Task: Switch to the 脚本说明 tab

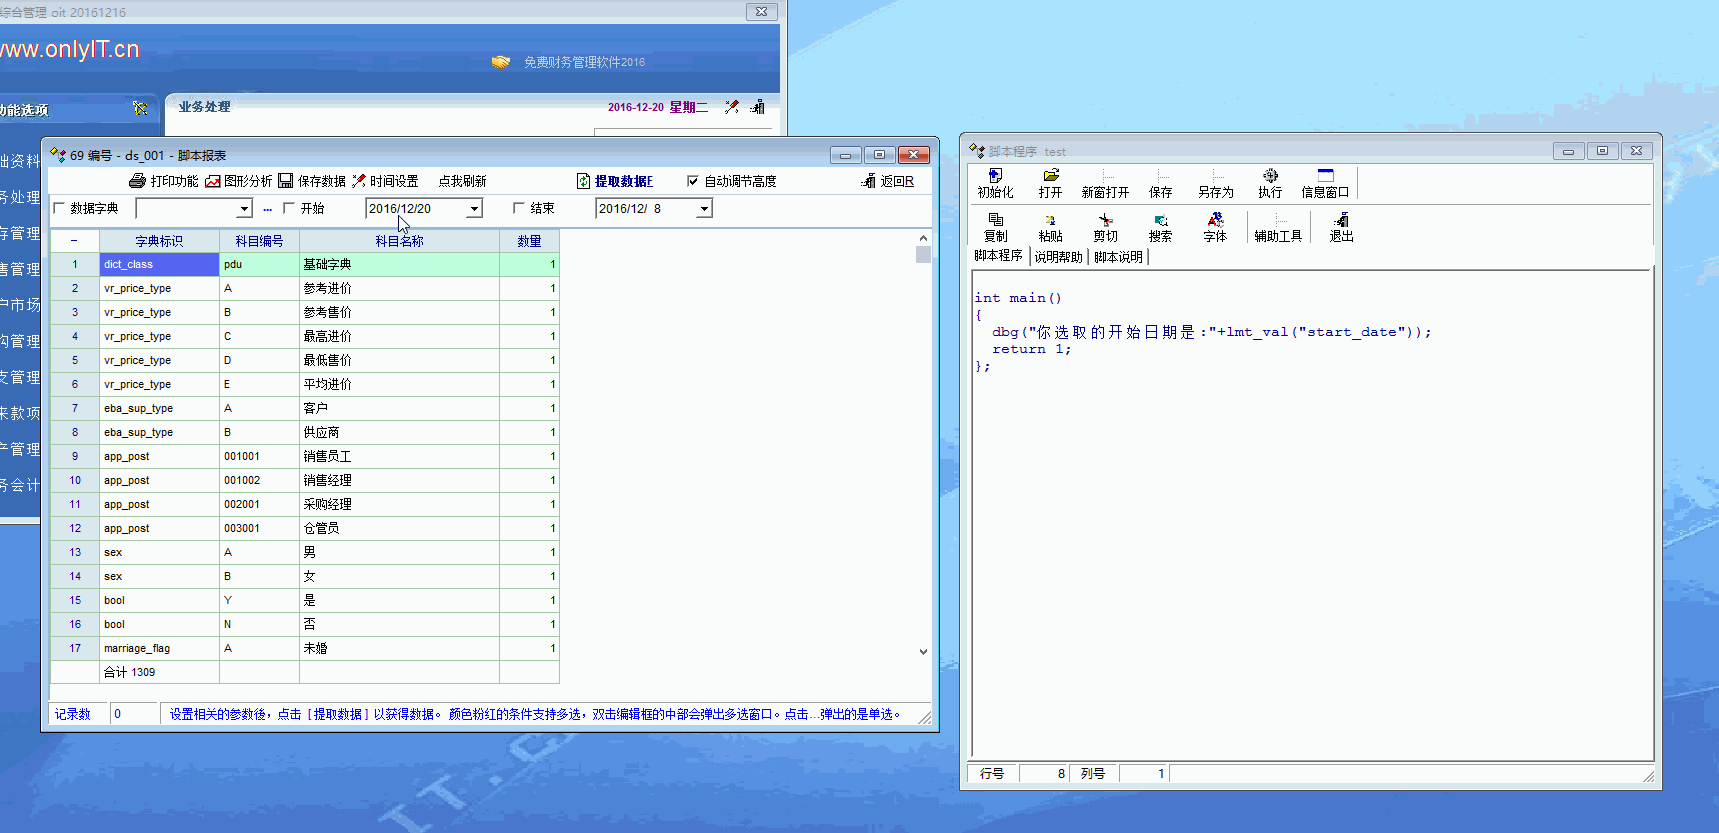Action: pyautogui.click(x=1118, y=257)
